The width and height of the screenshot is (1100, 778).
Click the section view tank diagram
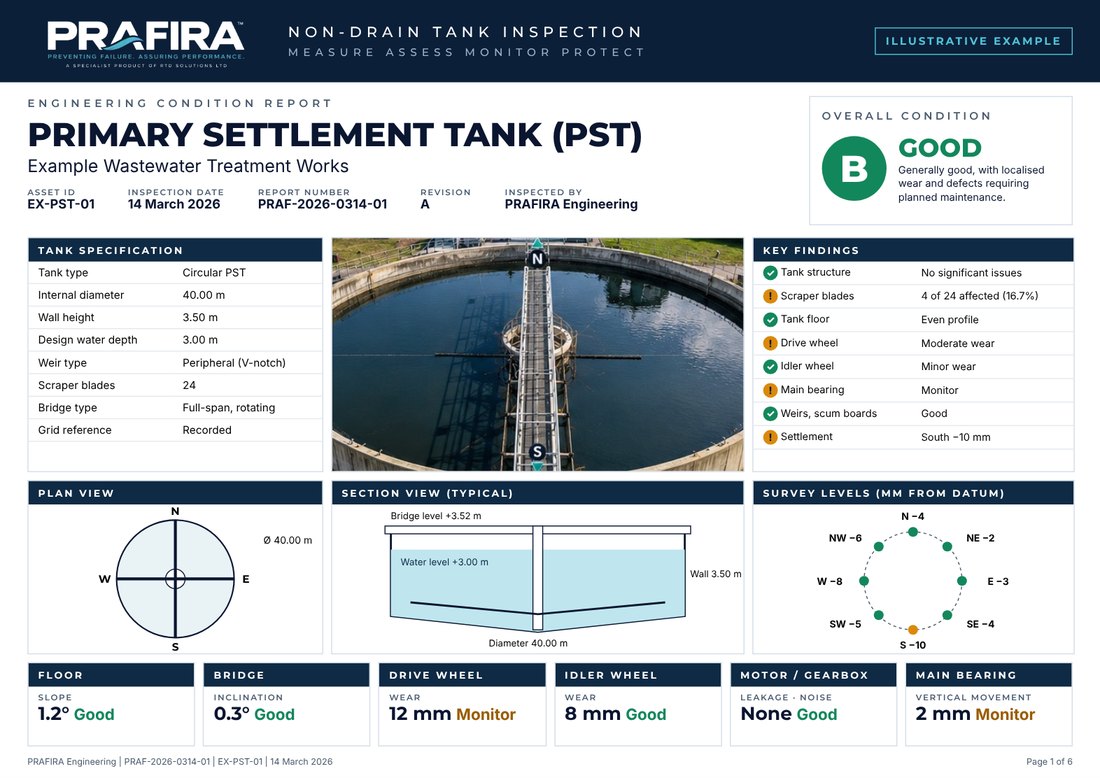[x=538, y=579]
